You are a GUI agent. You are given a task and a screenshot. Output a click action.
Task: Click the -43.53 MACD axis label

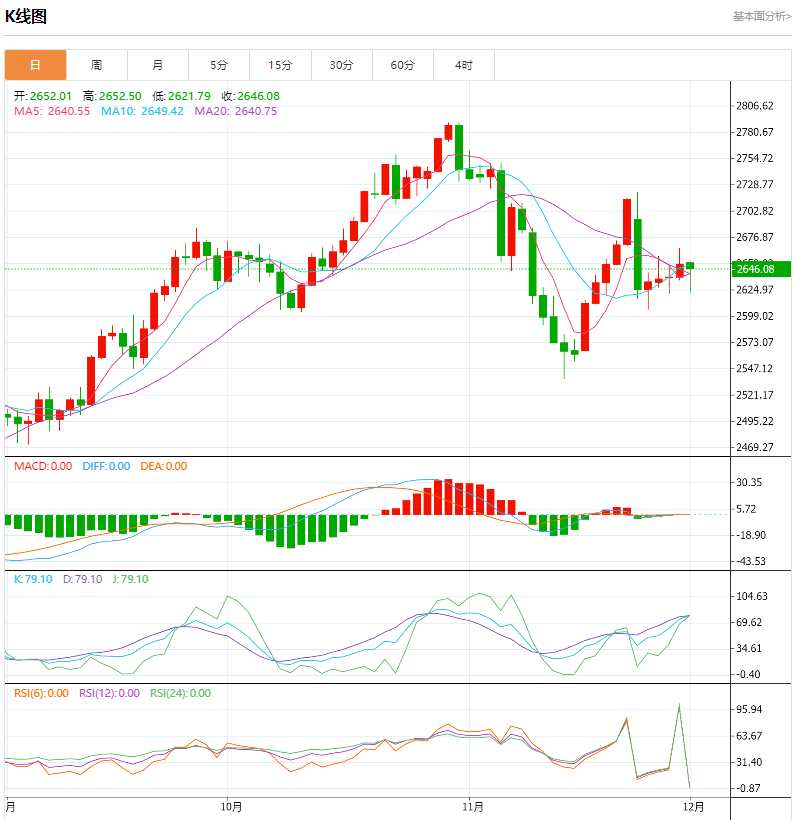751,561
